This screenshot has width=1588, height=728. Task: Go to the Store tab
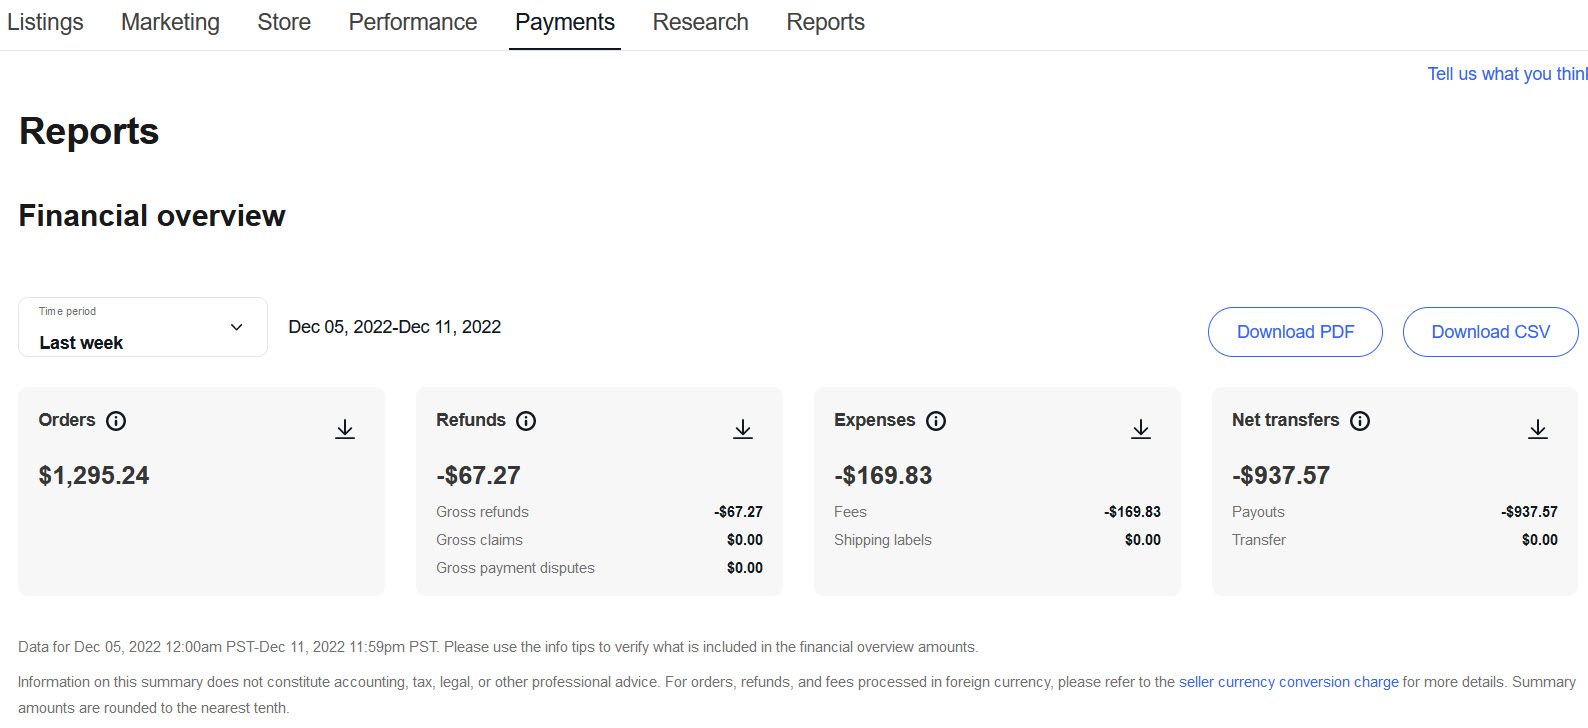tap(284, 22)
